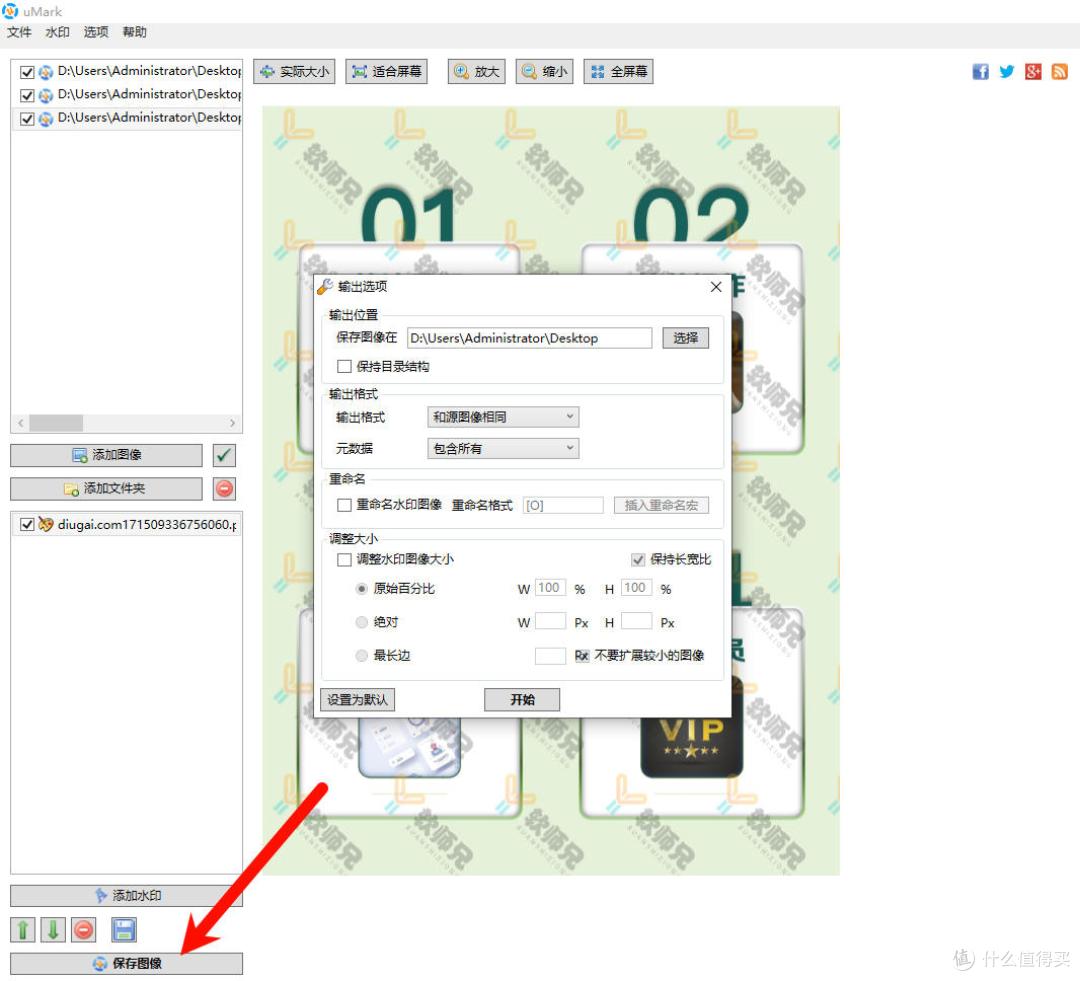Uncheck the first image file checkbox
This screenshot has height=981, width=1080.
[x=27, y=72]
